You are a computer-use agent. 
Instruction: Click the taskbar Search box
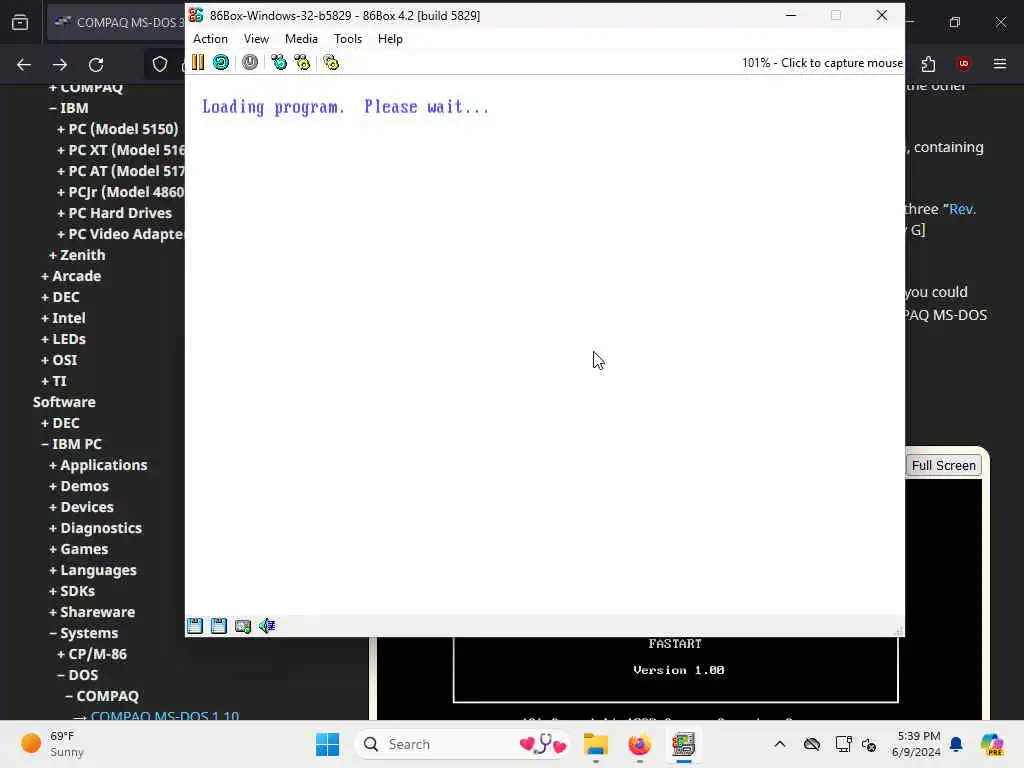[462, 744]
